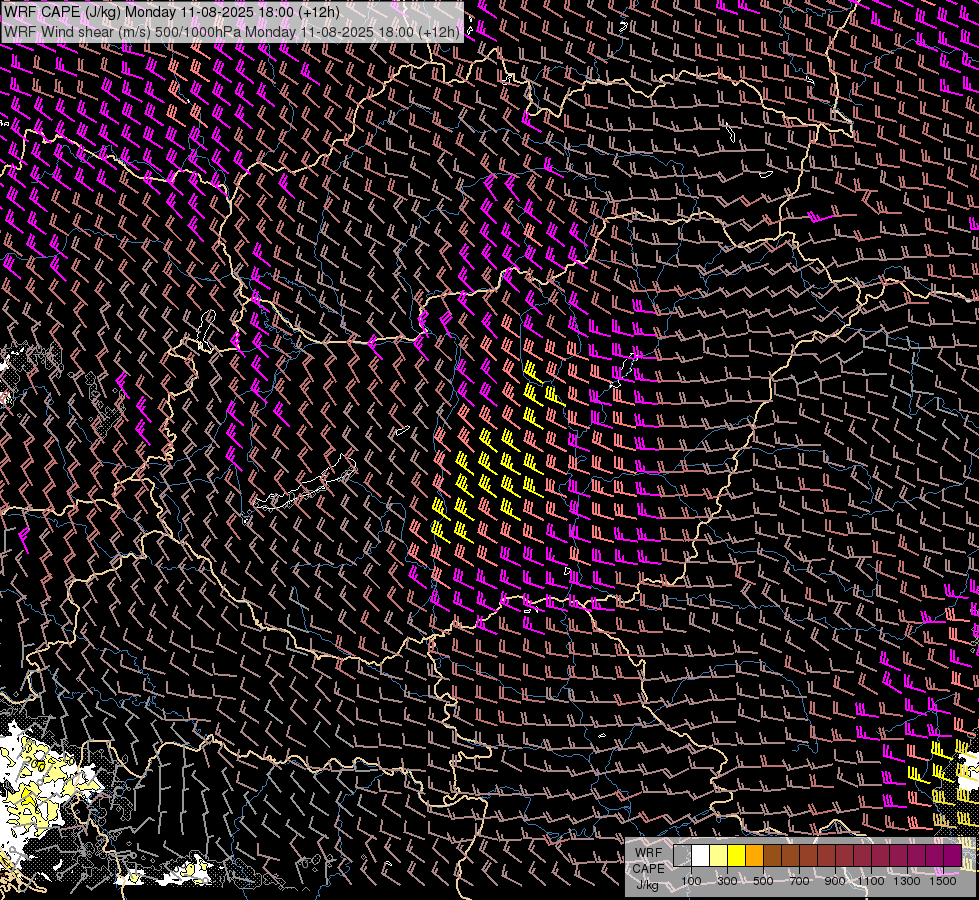Select the pale yellow legend swatch
979x900 pixels.
coord(719,855)
